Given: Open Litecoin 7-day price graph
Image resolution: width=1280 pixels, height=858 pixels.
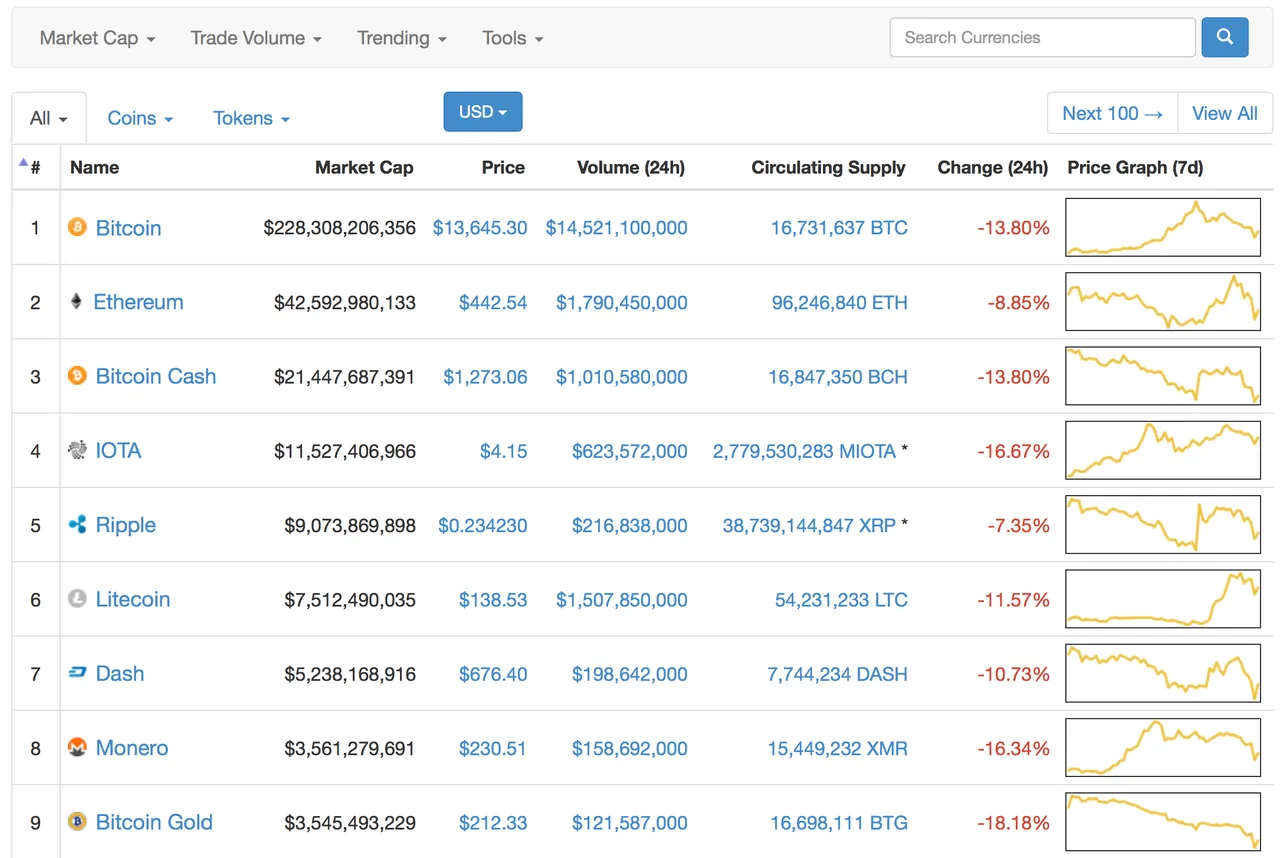Looking at the screenshot, I should (1163, 599).
